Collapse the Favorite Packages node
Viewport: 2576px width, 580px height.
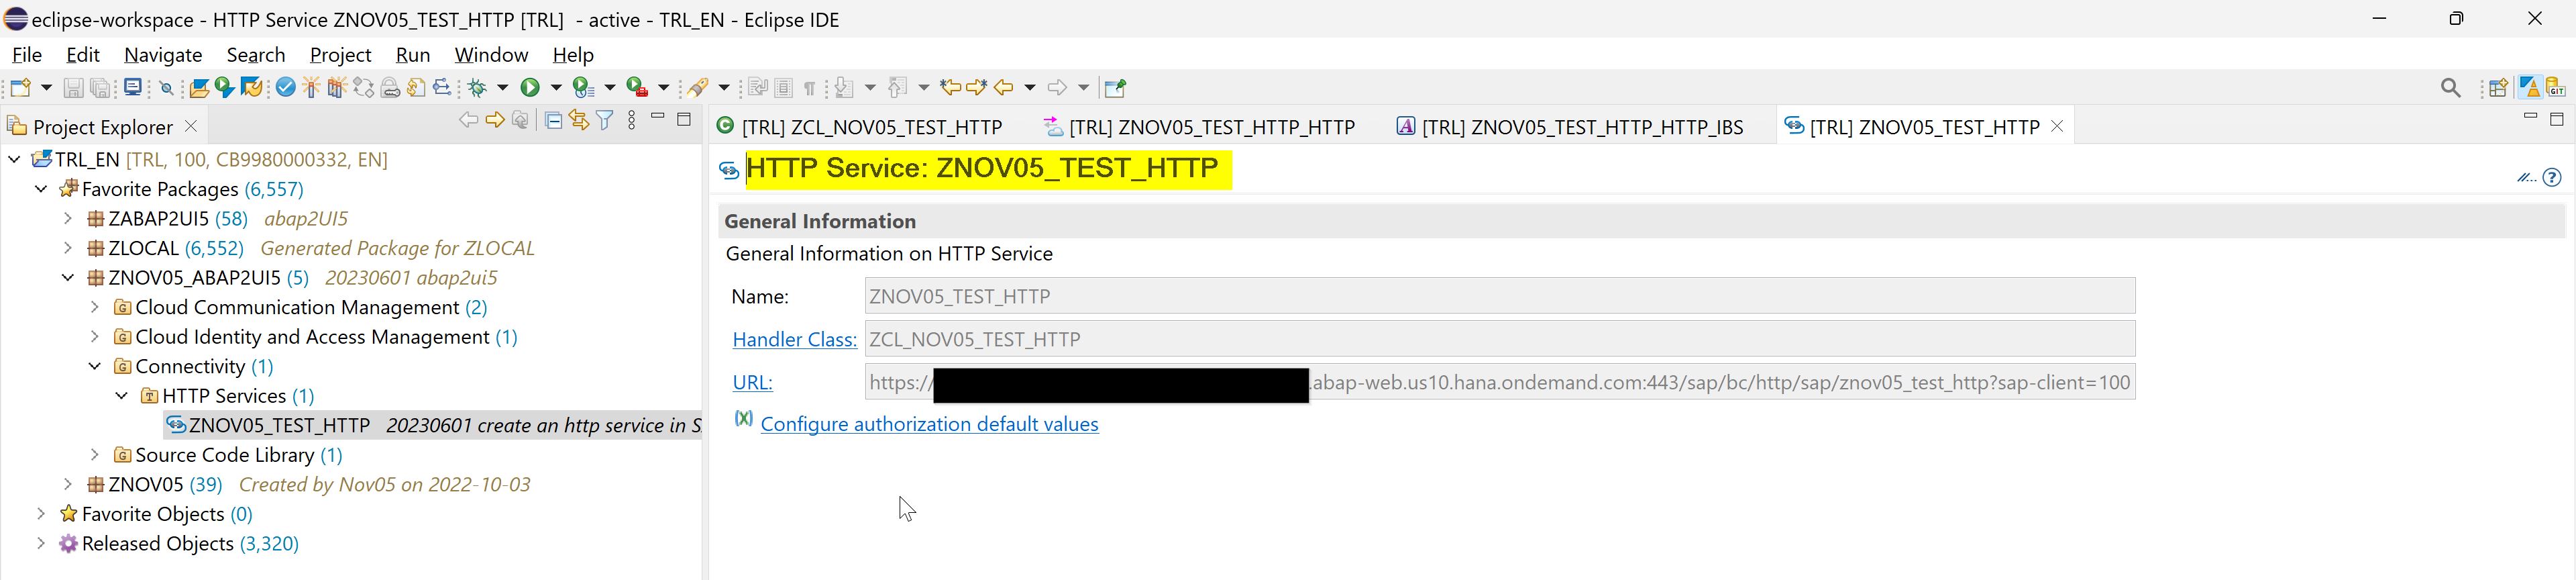tap(41, 189)
